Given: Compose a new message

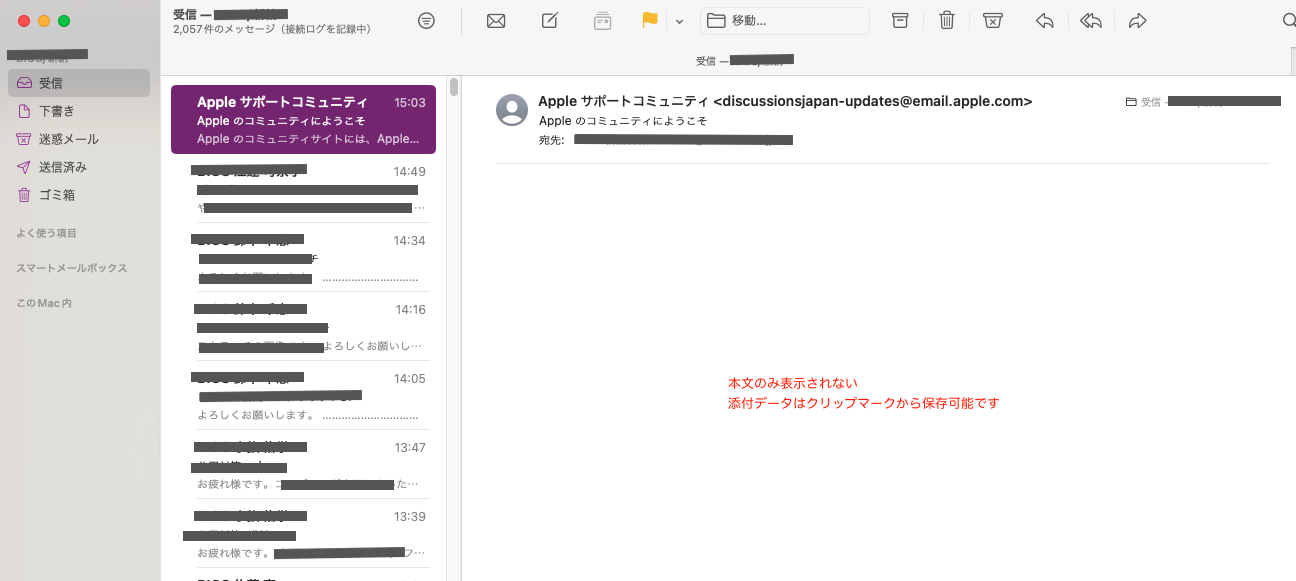Looking at the screenshot, I should 549,21.
